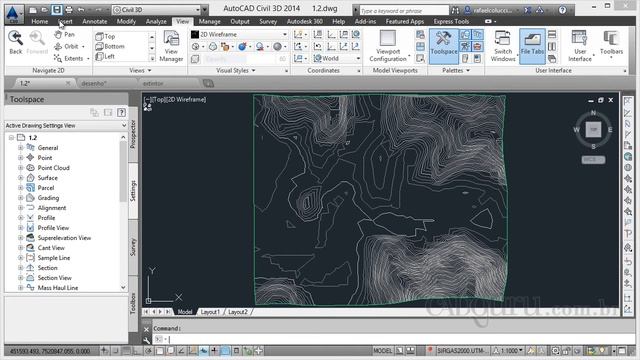Click the Undo arrow in quick access toolbar

coord(81,10)
